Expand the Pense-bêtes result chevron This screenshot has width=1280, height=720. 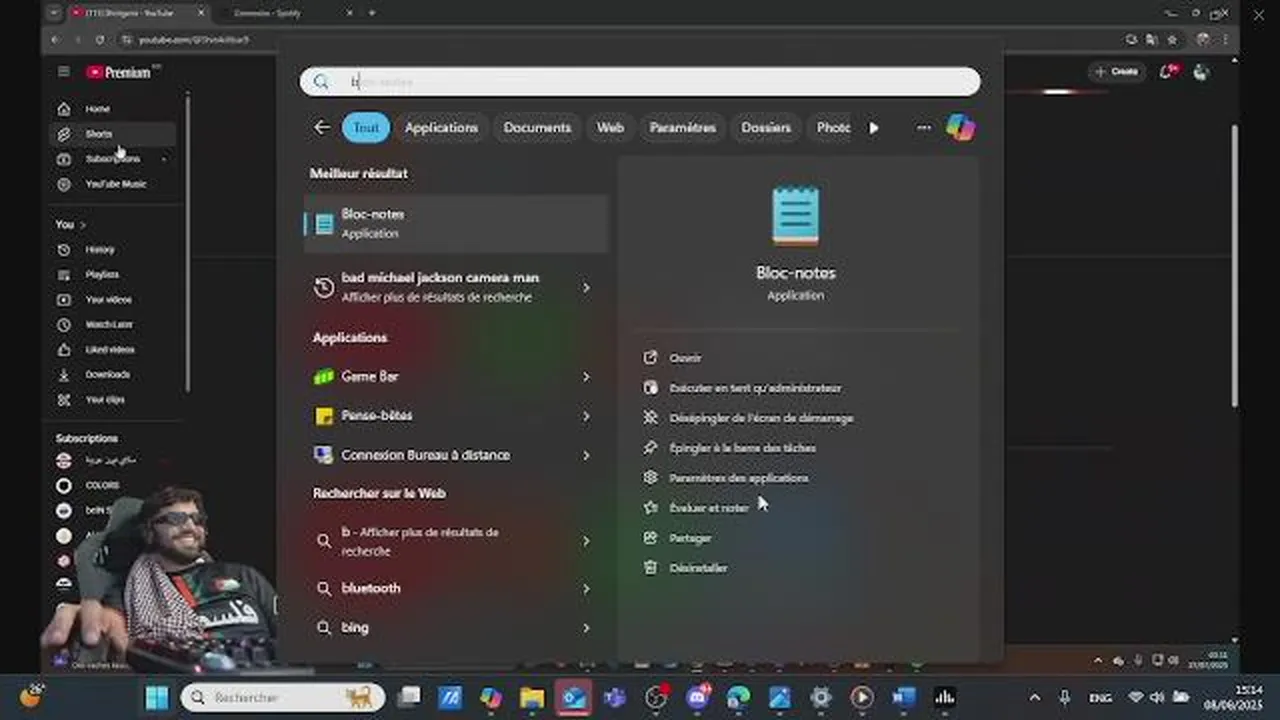point(586,416)
